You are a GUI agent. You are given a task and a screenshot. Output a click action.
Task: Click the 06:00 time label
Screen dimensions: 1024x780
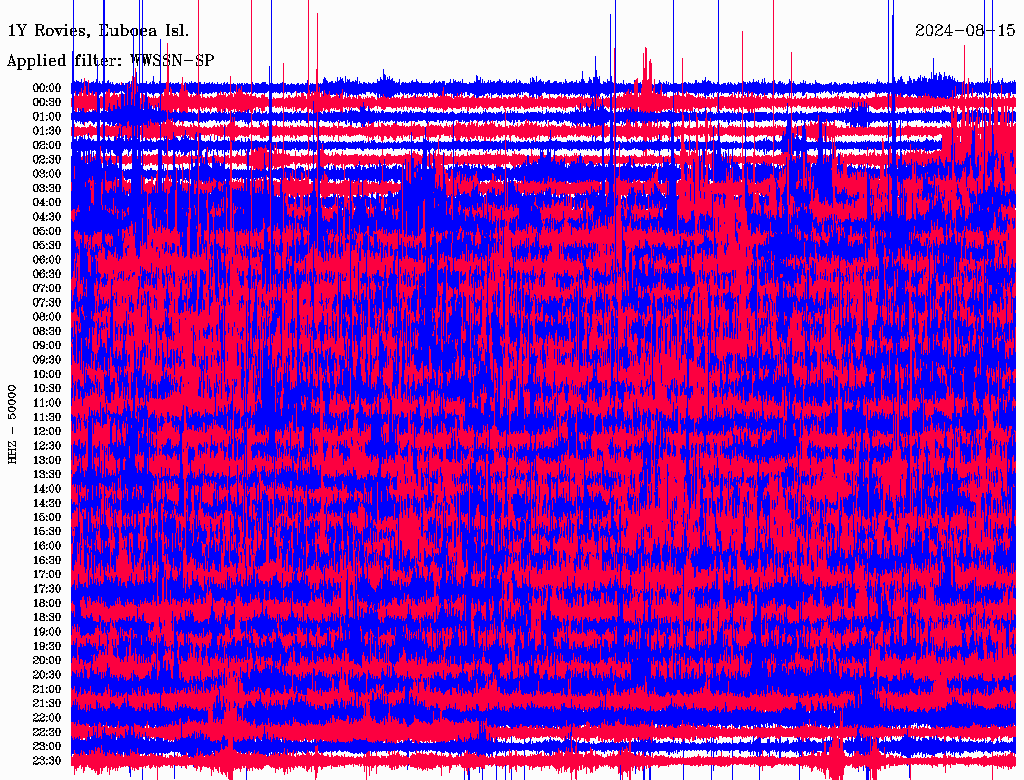pos(47,260)
